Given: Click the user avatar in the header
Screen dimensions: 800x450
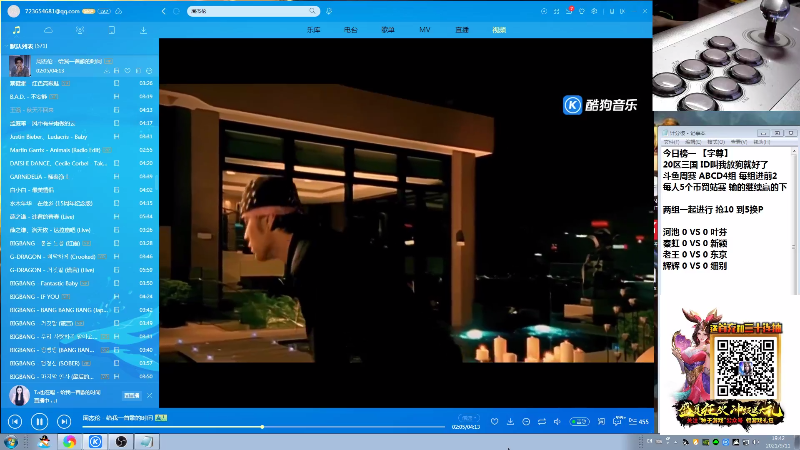Looking at the screenshot, I should coord(14,11).
